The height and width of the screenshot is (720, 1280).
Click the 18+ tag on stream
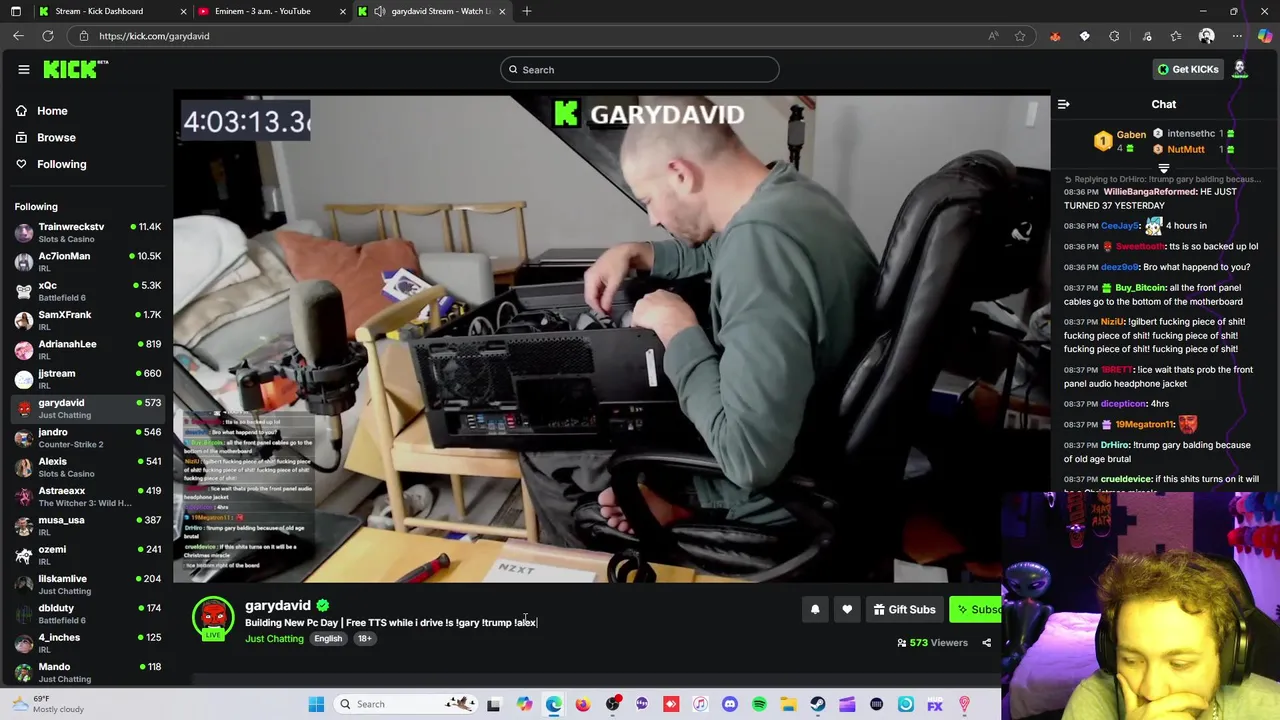(x=364, y=638)
